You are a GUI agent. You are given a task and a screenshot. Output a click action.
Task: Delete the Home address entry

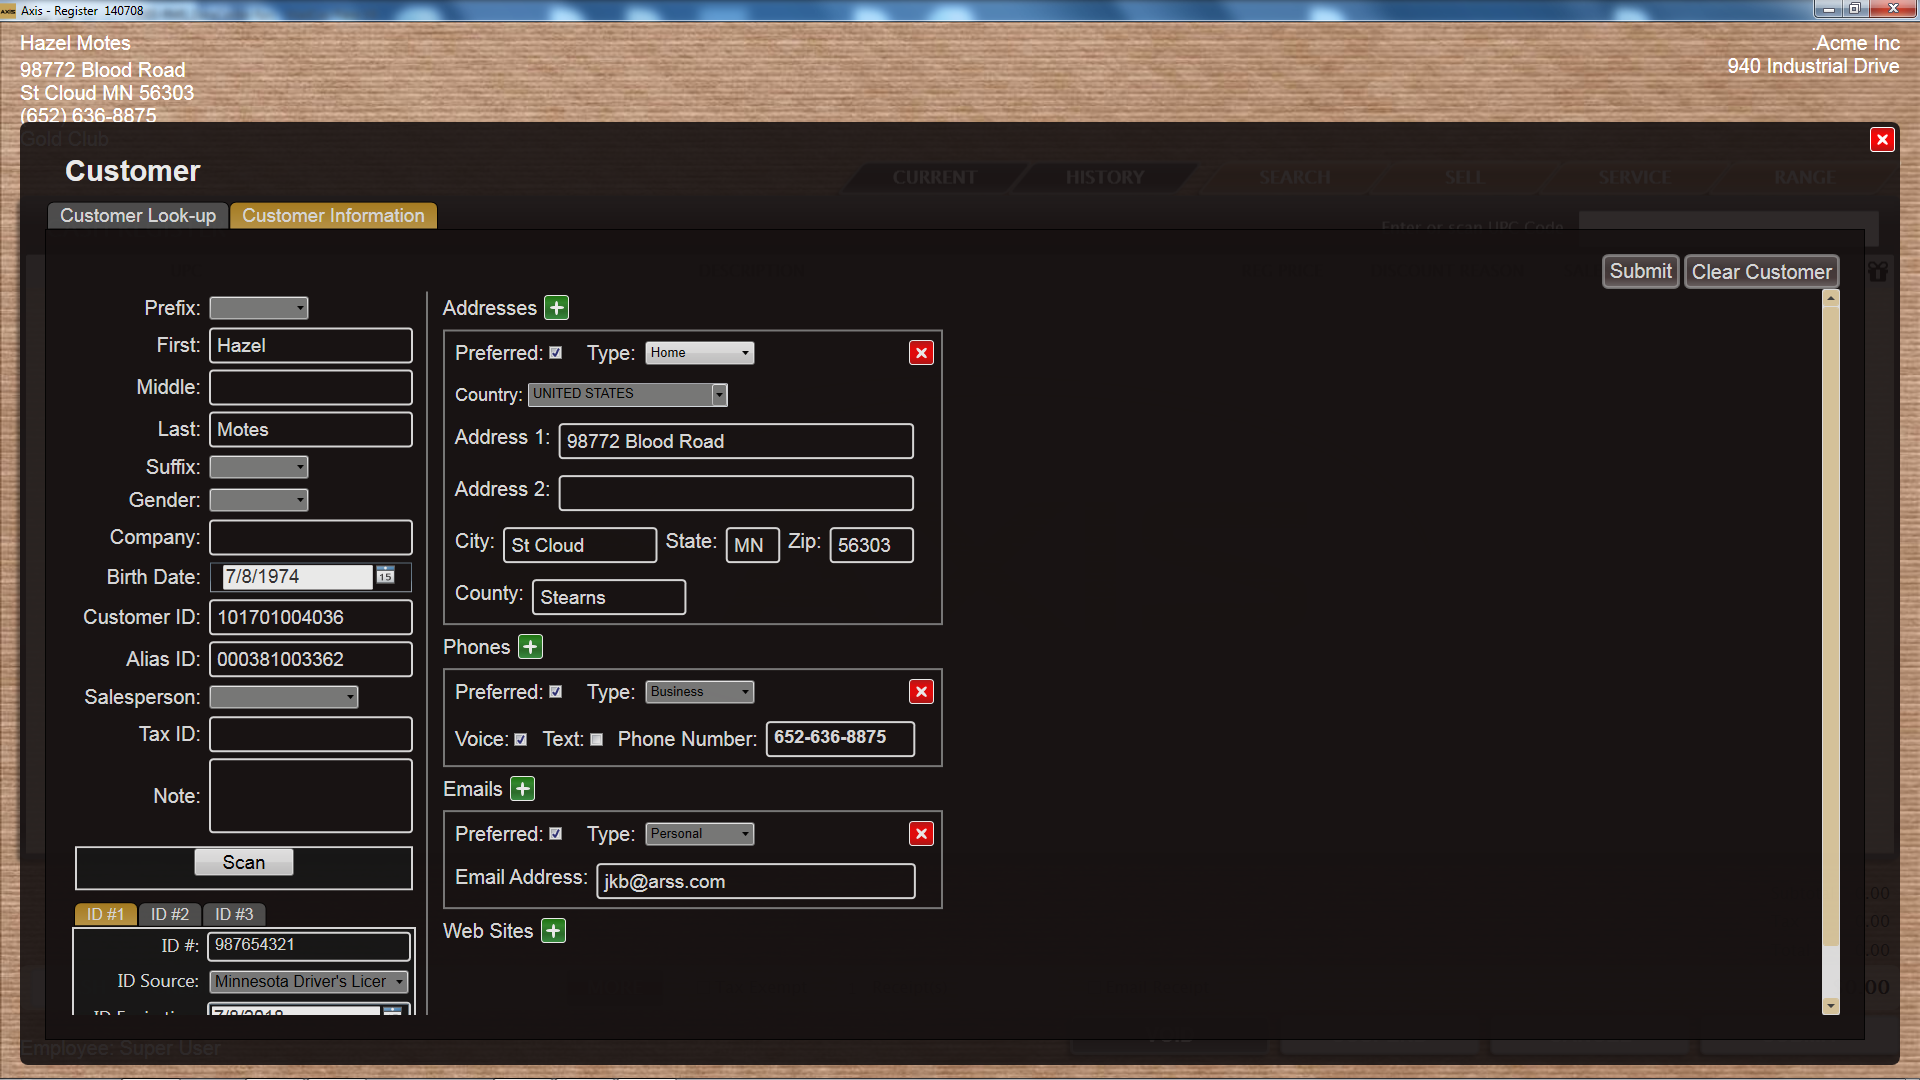click(x=921, y=353)
